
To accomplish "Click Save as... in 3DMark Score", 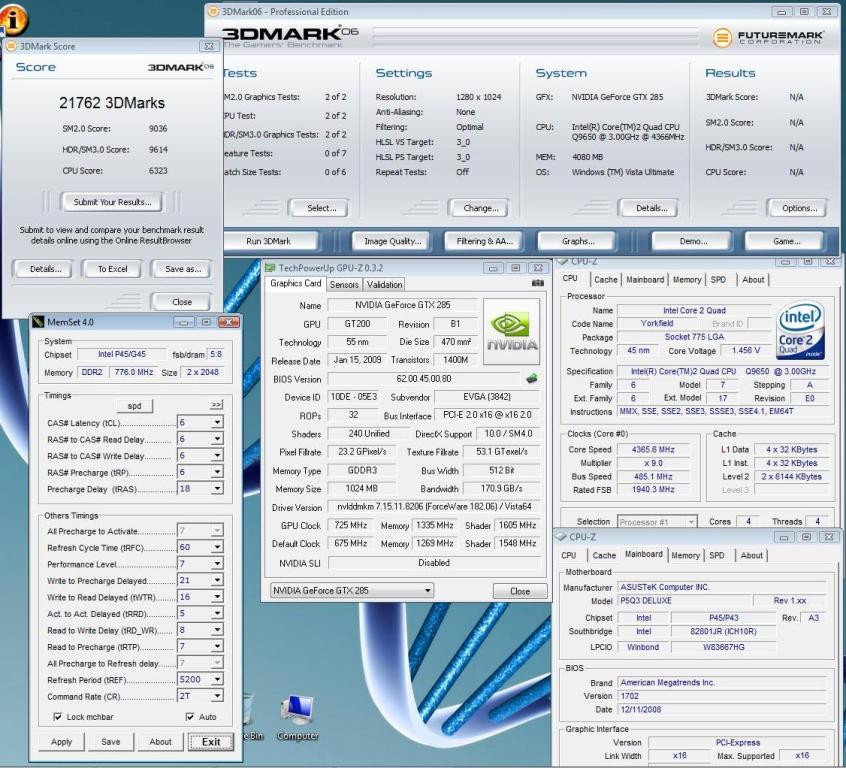I will 182,269.
